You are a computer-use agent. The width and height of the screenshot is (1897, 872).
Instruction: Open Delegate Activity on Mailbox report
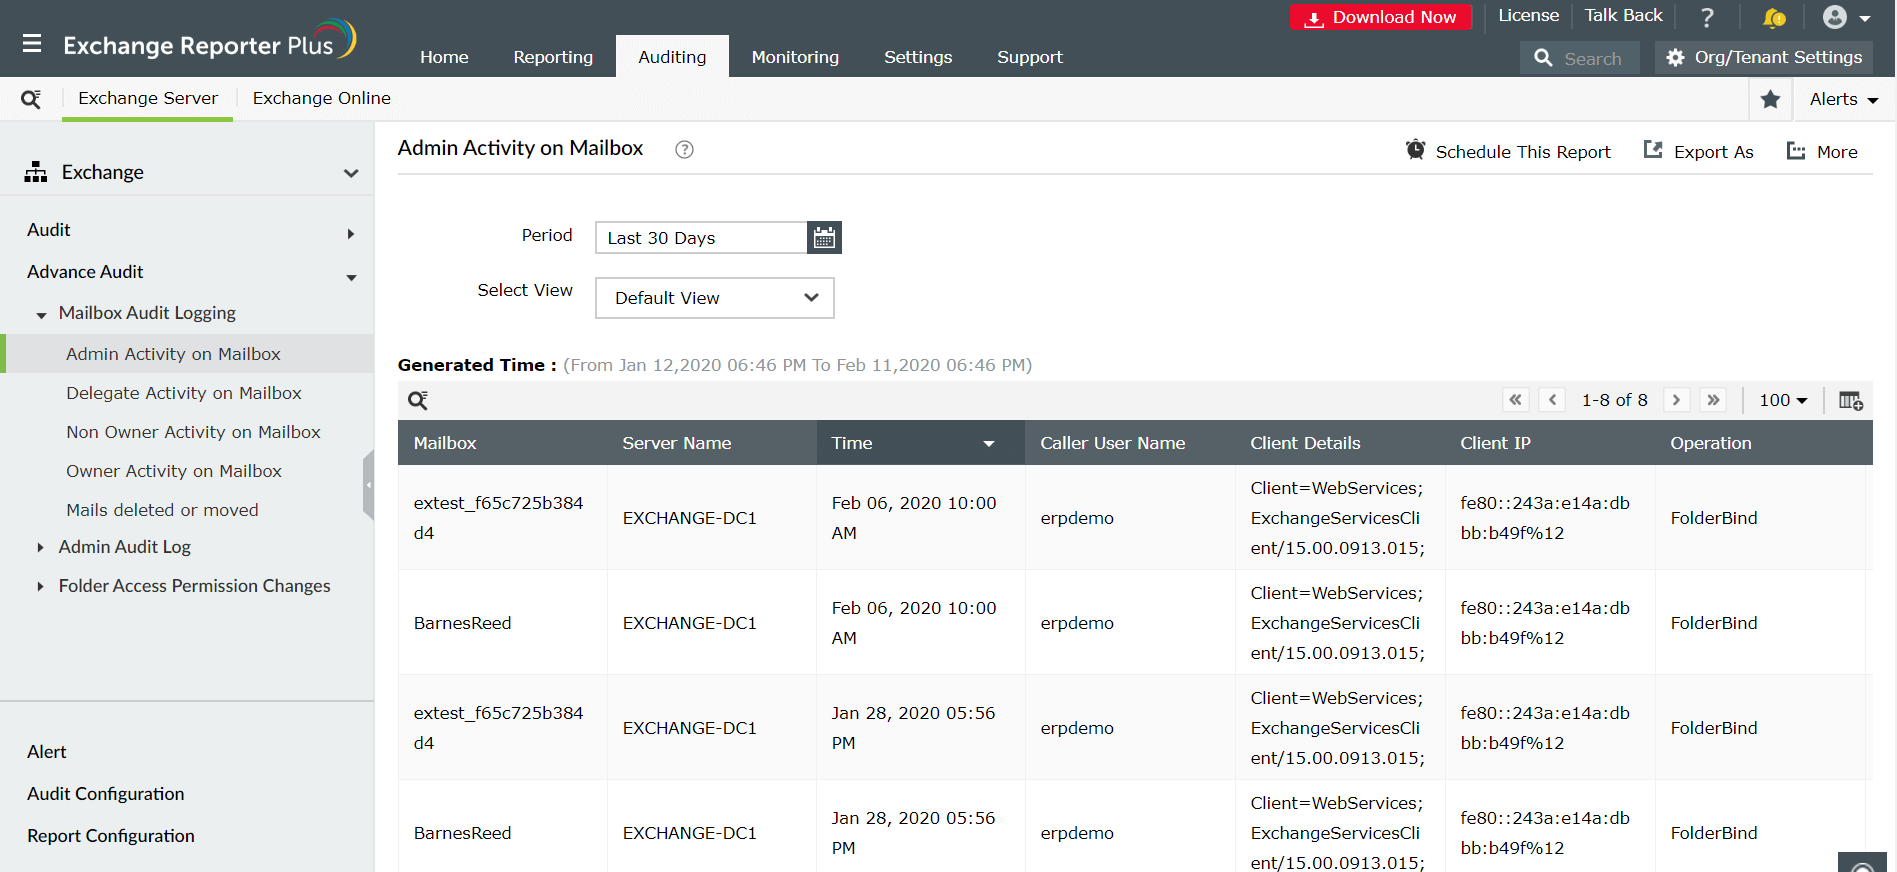tap(184, 393)
